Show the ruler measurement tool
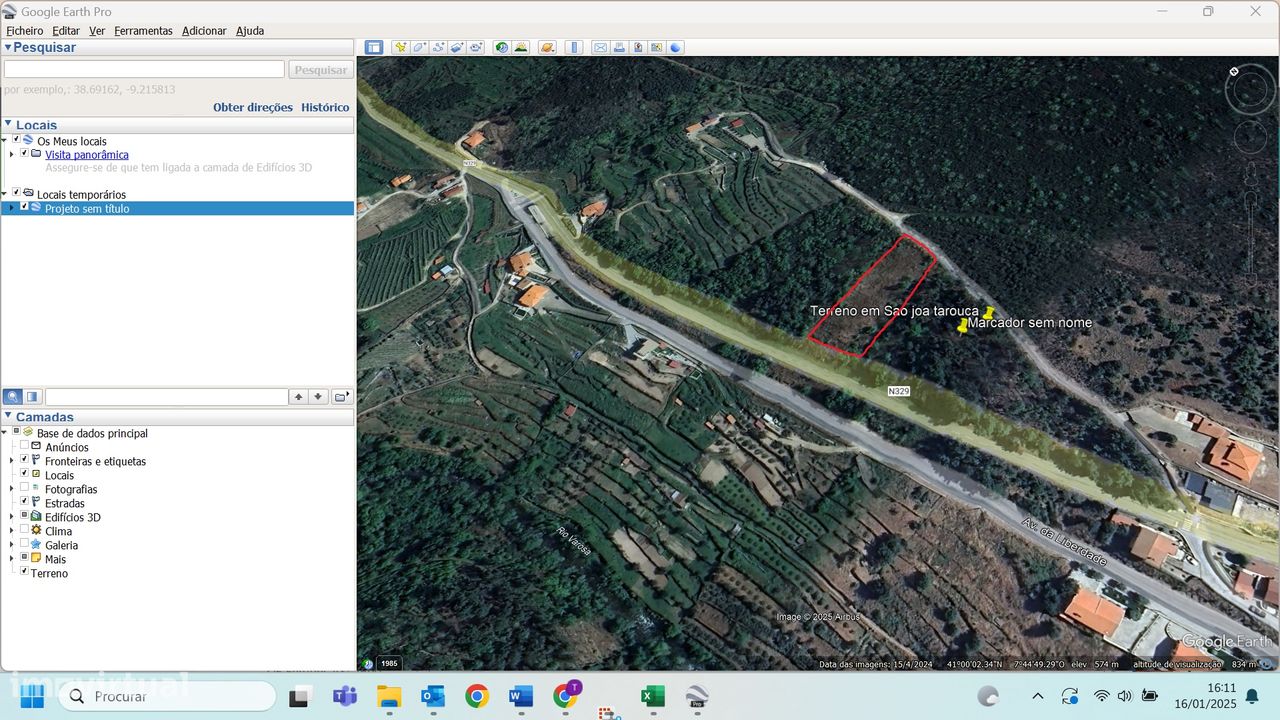Screen dimensions: 1280x720 574,47
